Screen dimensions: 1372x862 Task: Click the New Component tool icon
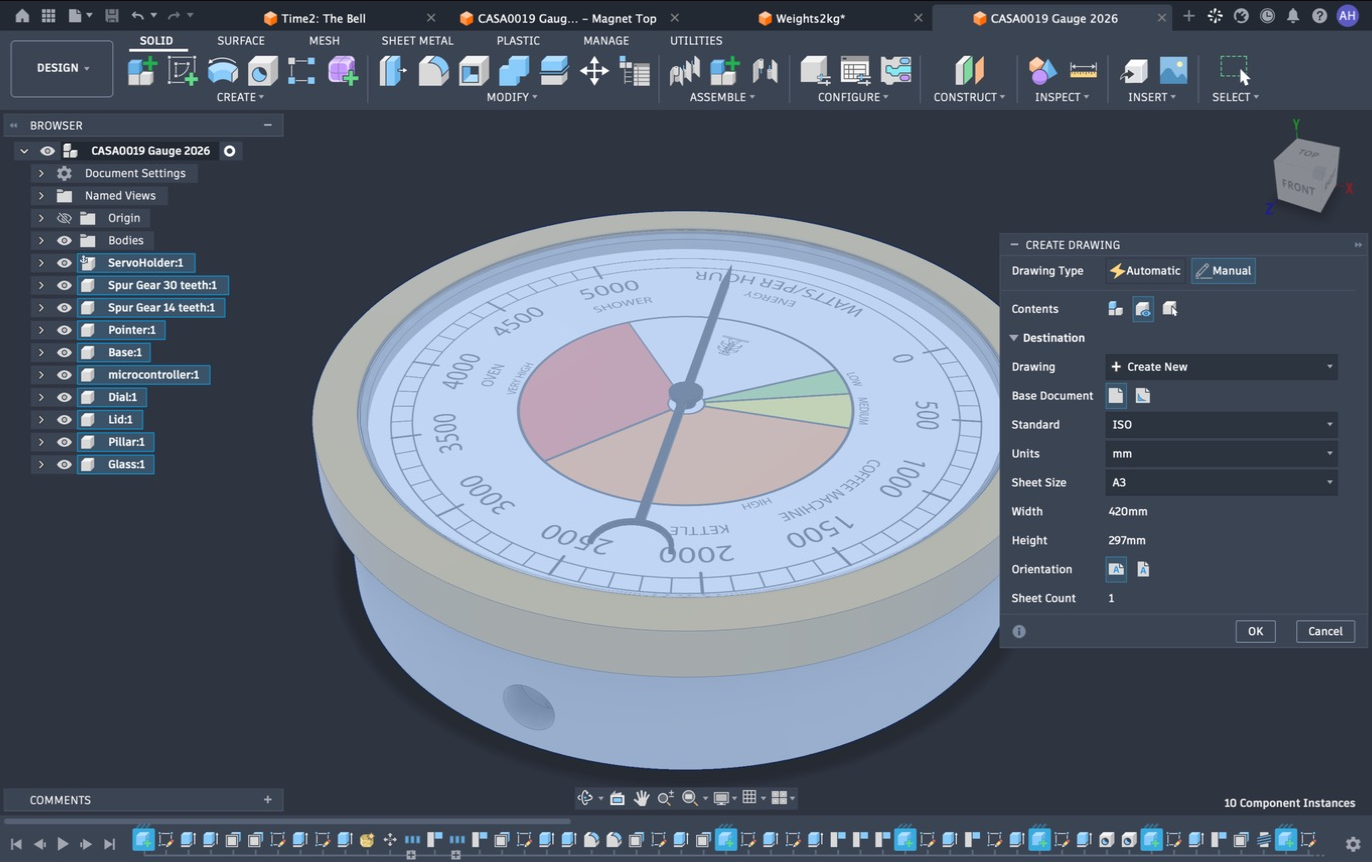pos(142,71)
